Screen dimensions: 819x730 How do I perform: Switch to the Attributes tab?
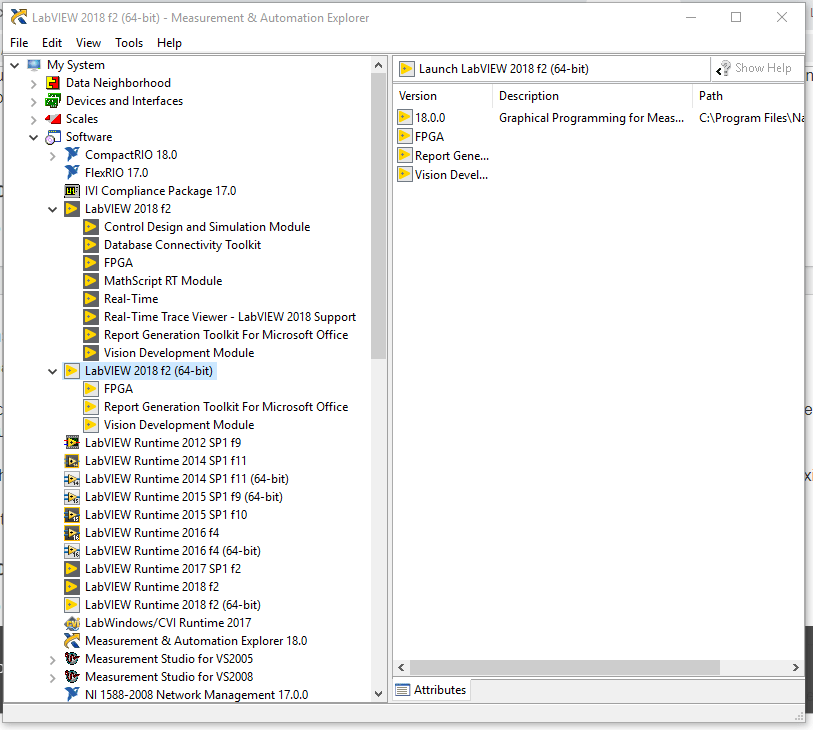click(432, 690)
